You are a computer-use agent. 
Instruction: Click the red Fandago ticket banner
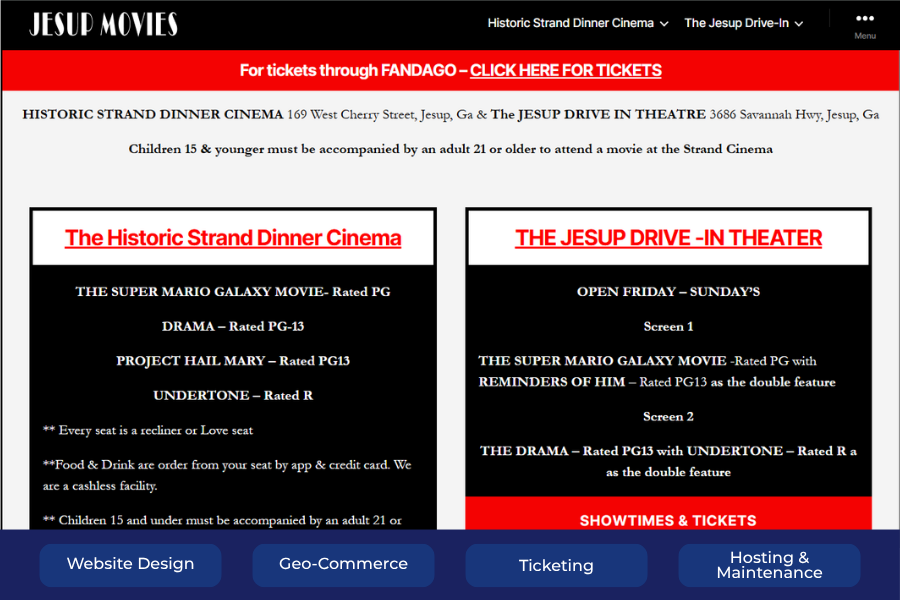[450, 70]
